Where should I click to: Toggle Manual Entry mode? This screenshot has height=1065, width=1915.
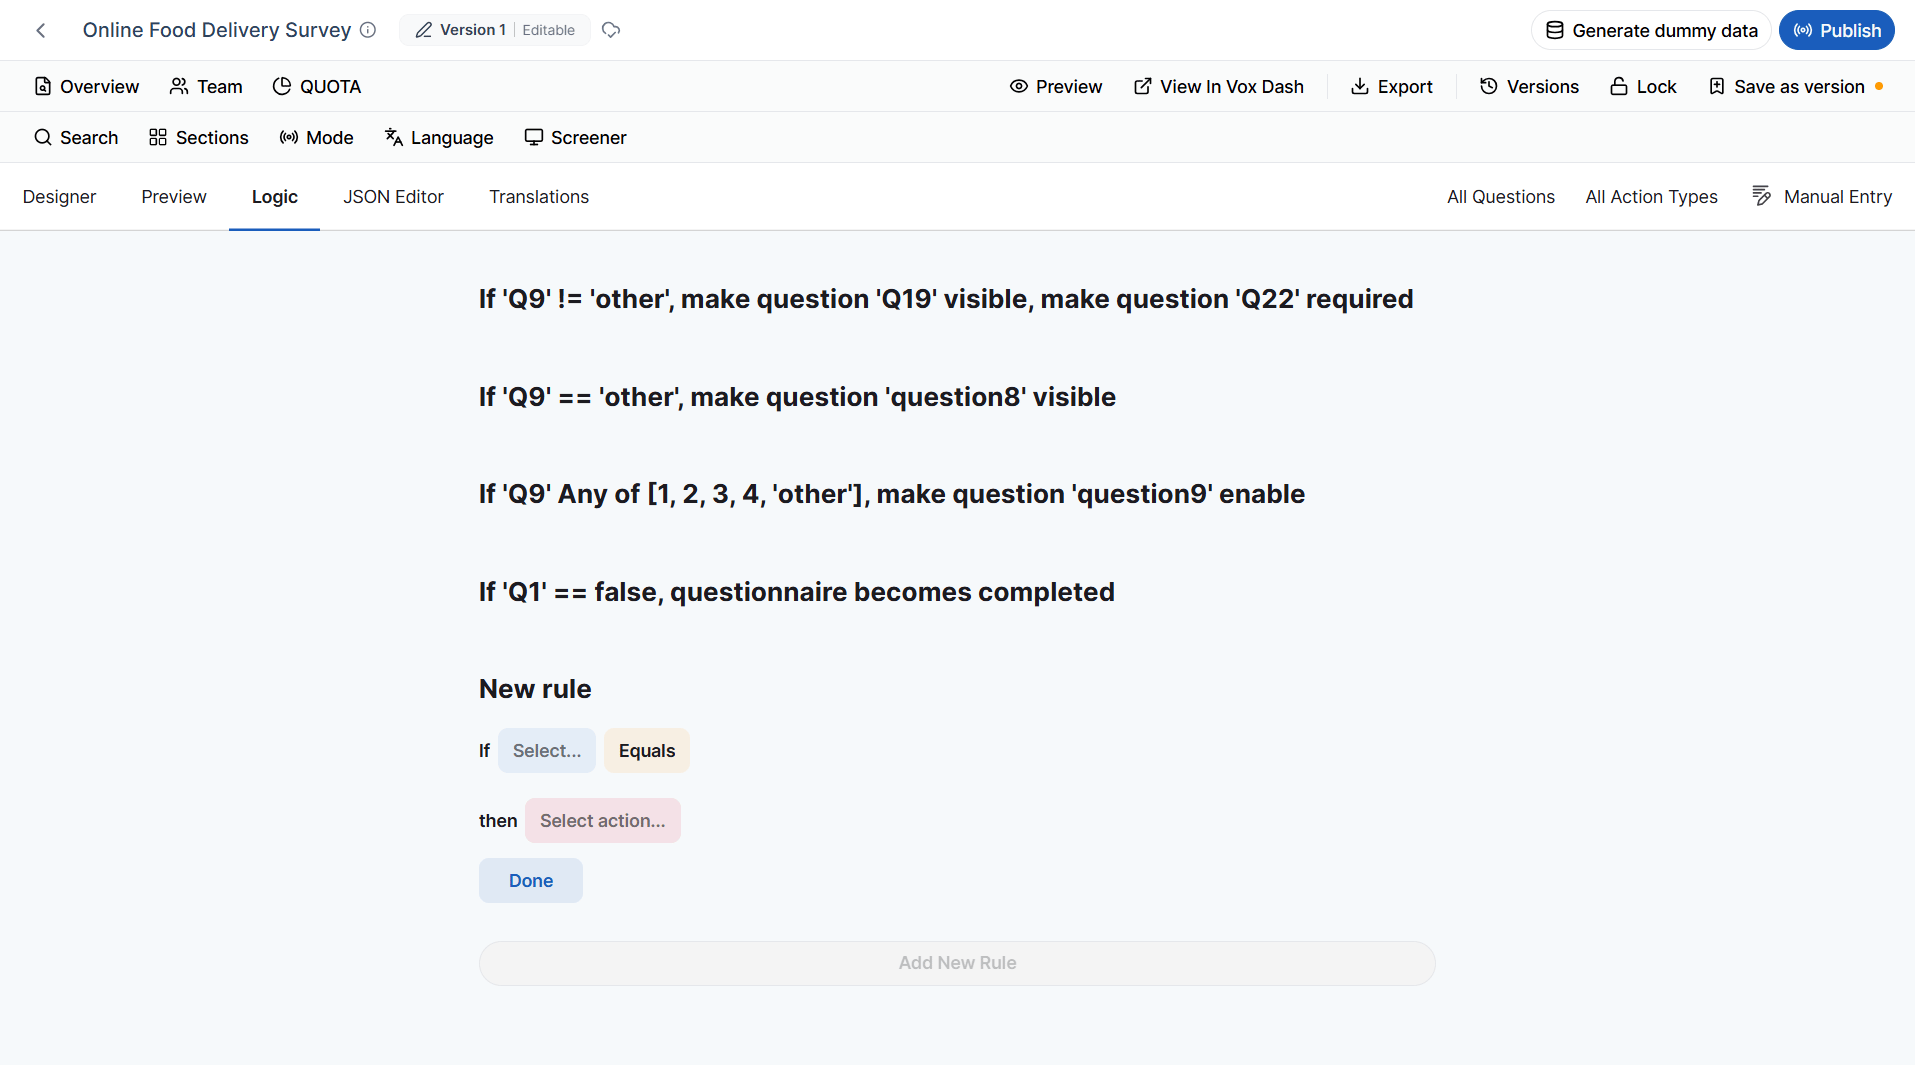1821,196
